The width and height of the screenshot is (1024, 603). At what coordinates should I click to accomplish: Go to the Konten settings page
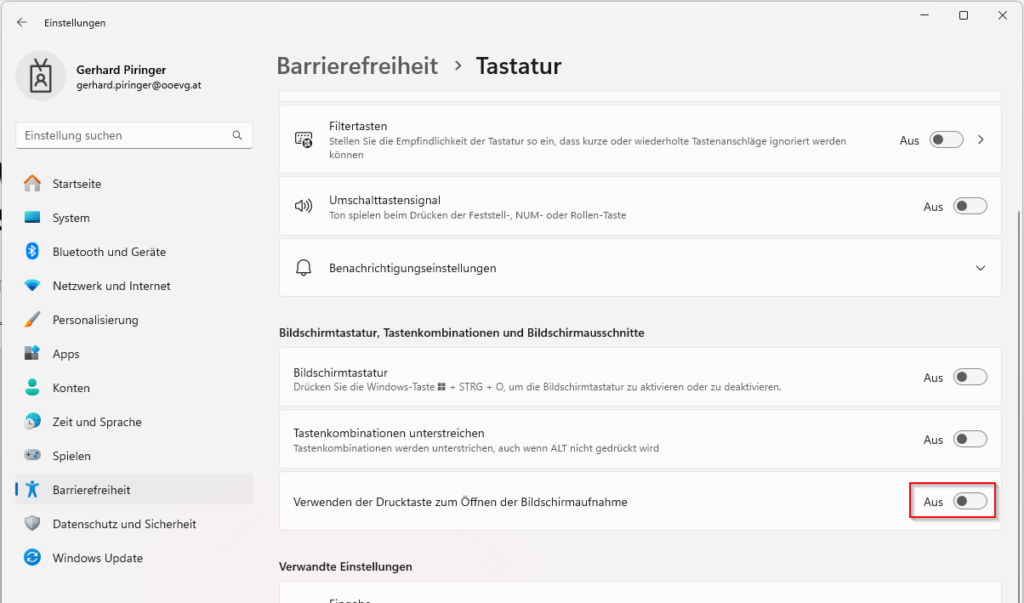tap(71, 388)
